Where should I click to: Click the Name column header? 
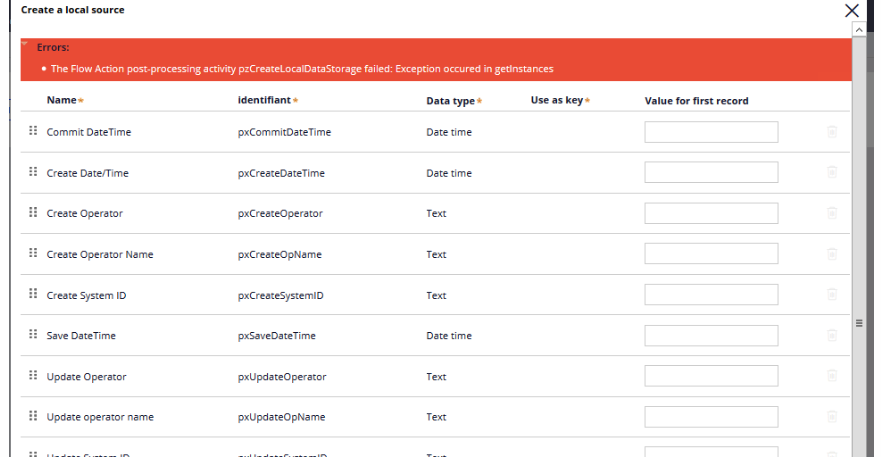[x=62, y=100]
